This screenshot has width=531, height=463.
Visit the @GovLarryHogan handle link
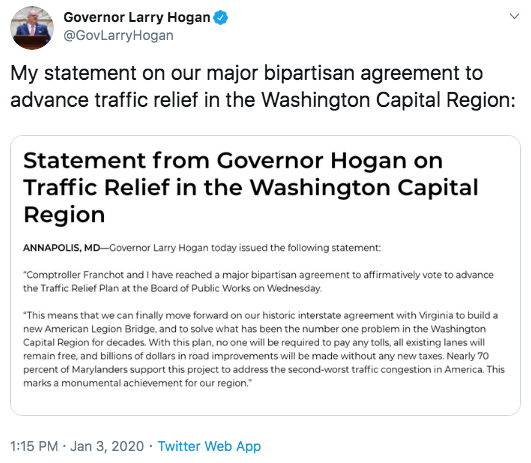click(119, 36)
